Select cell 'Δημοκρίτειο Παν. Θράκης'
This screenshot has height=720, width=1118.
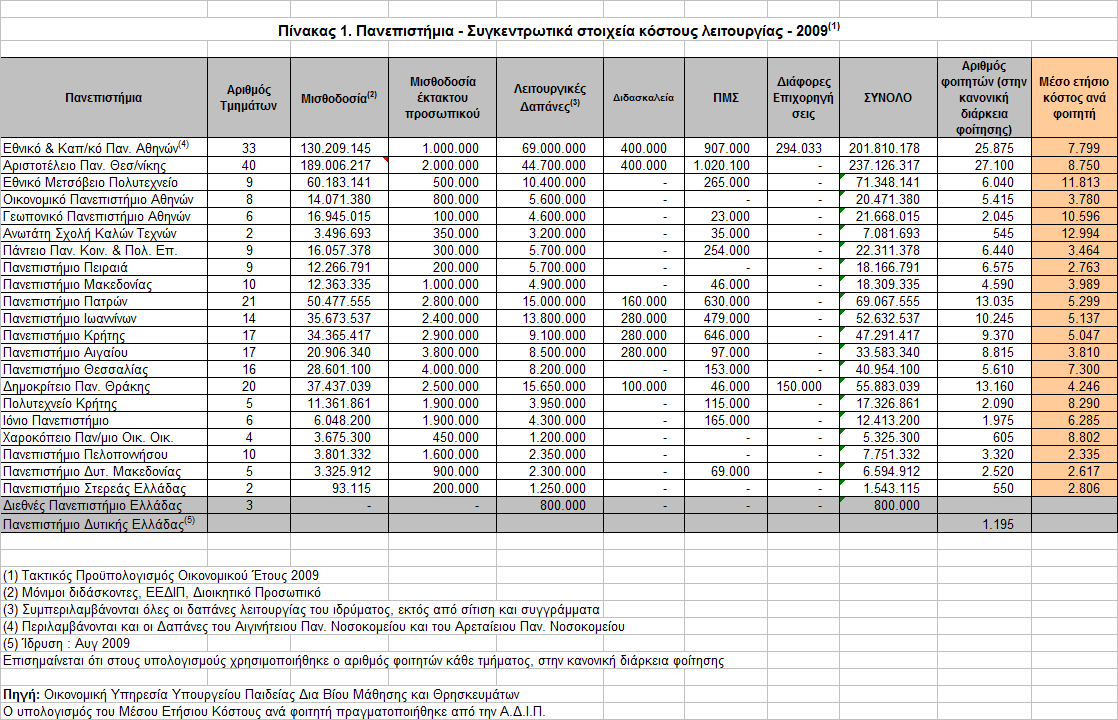tap(103, 387)
